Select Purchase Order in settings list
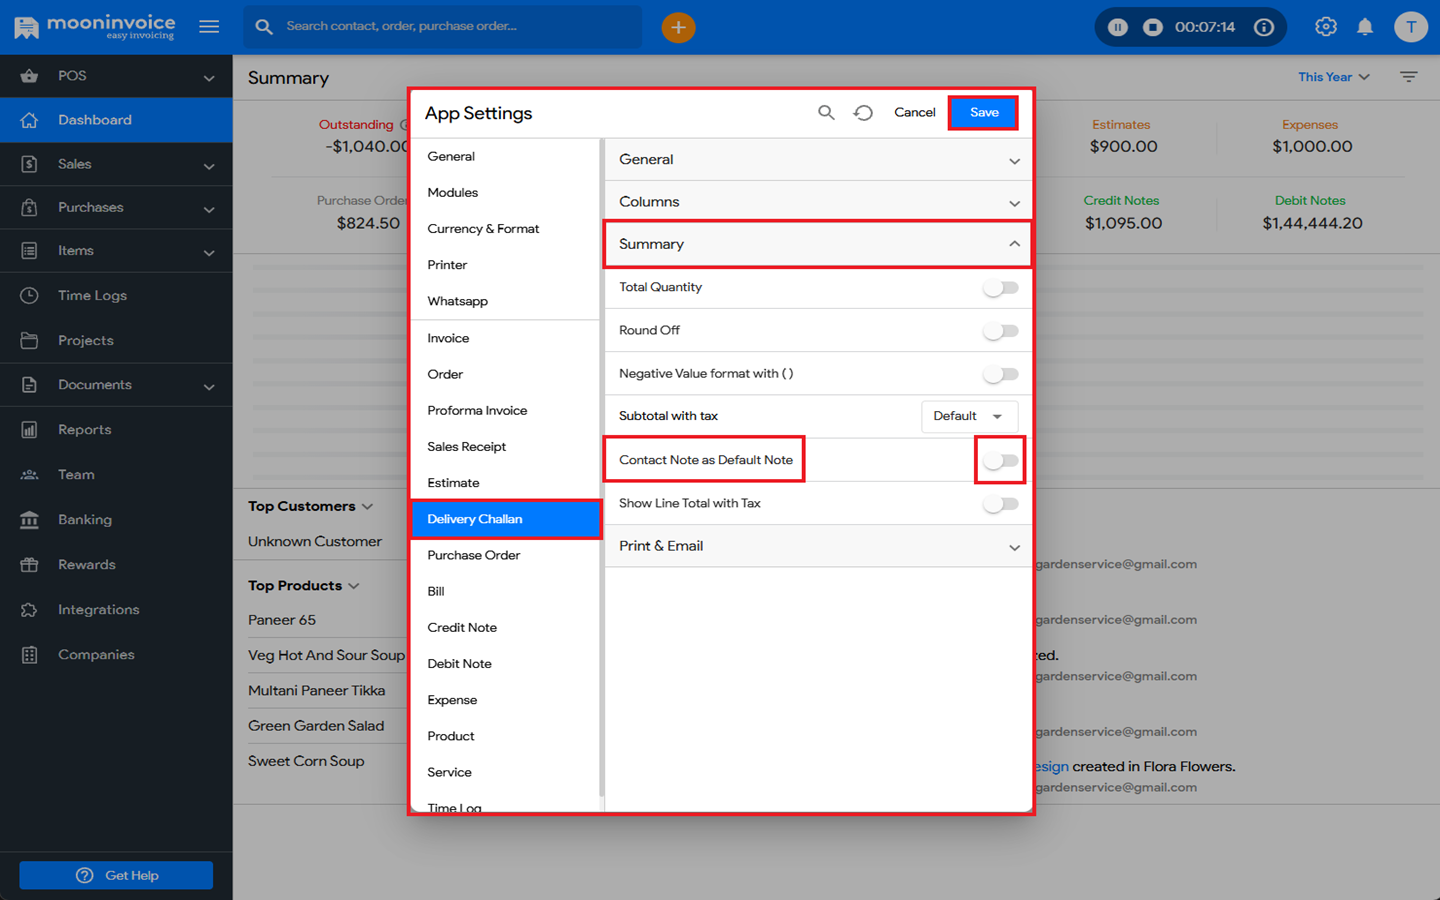The width and height of the screenshot is (1440, 900). point(474,555)
